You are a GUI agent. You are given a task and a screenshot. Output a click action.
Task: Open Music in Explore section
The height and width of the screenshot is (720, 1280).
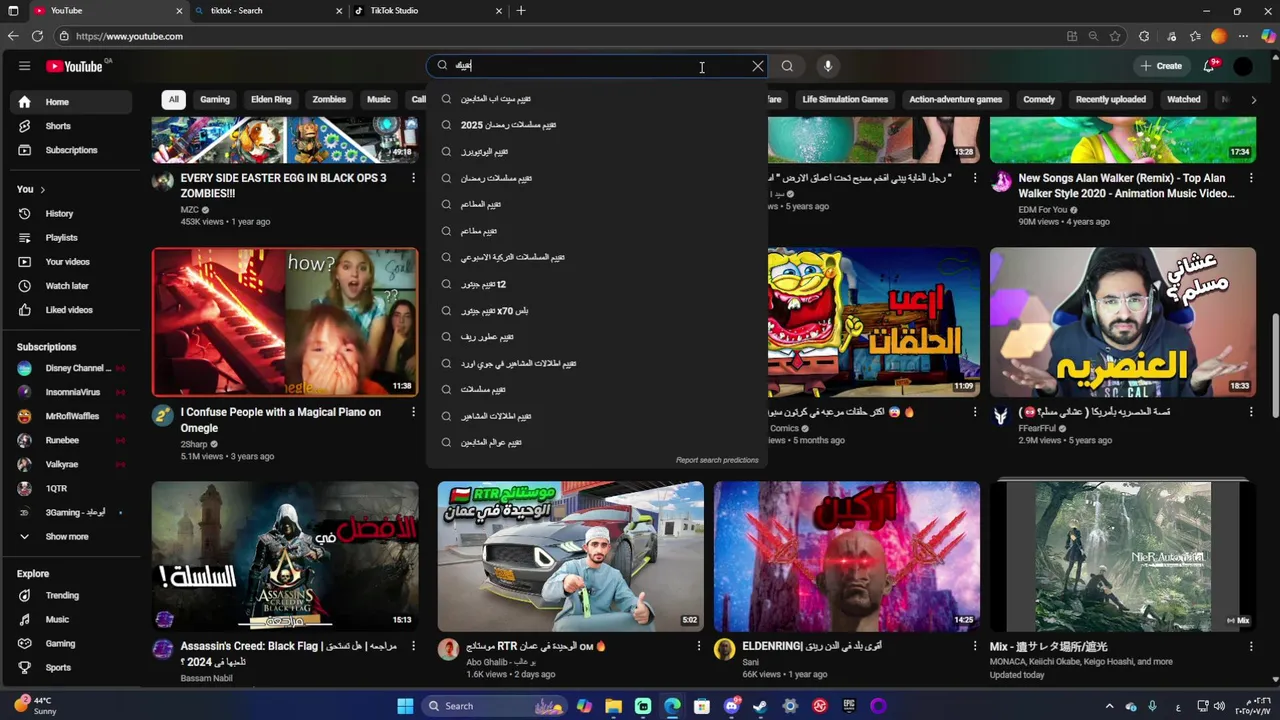pyautogui.click(x=71, y=619)
